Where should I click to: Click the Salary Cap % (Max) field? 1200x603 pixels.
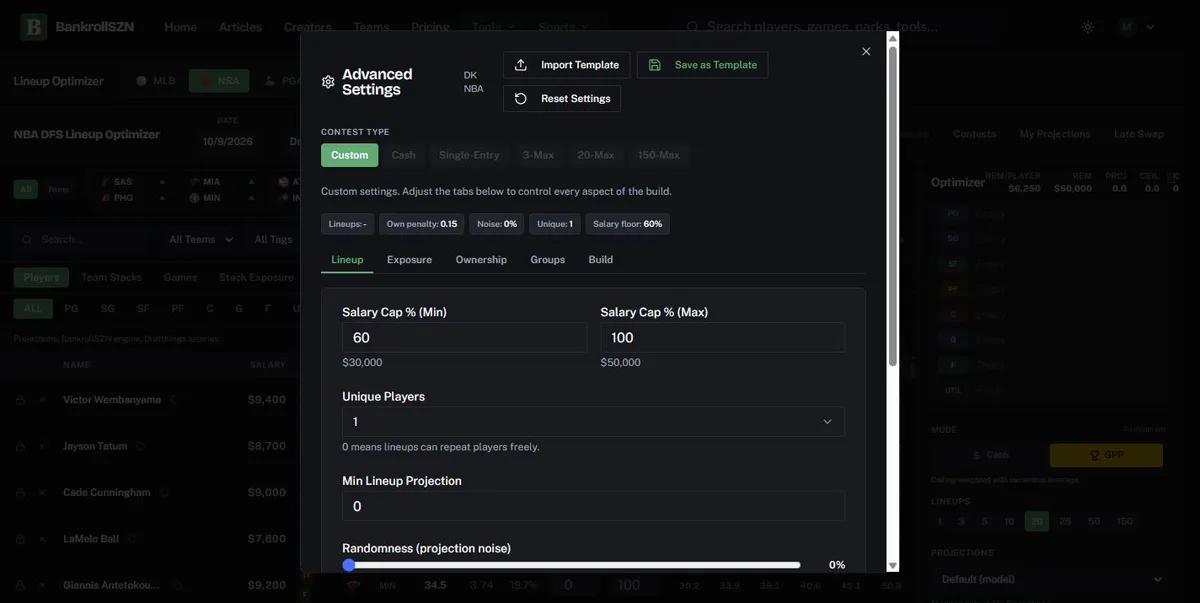pos(723,338)
